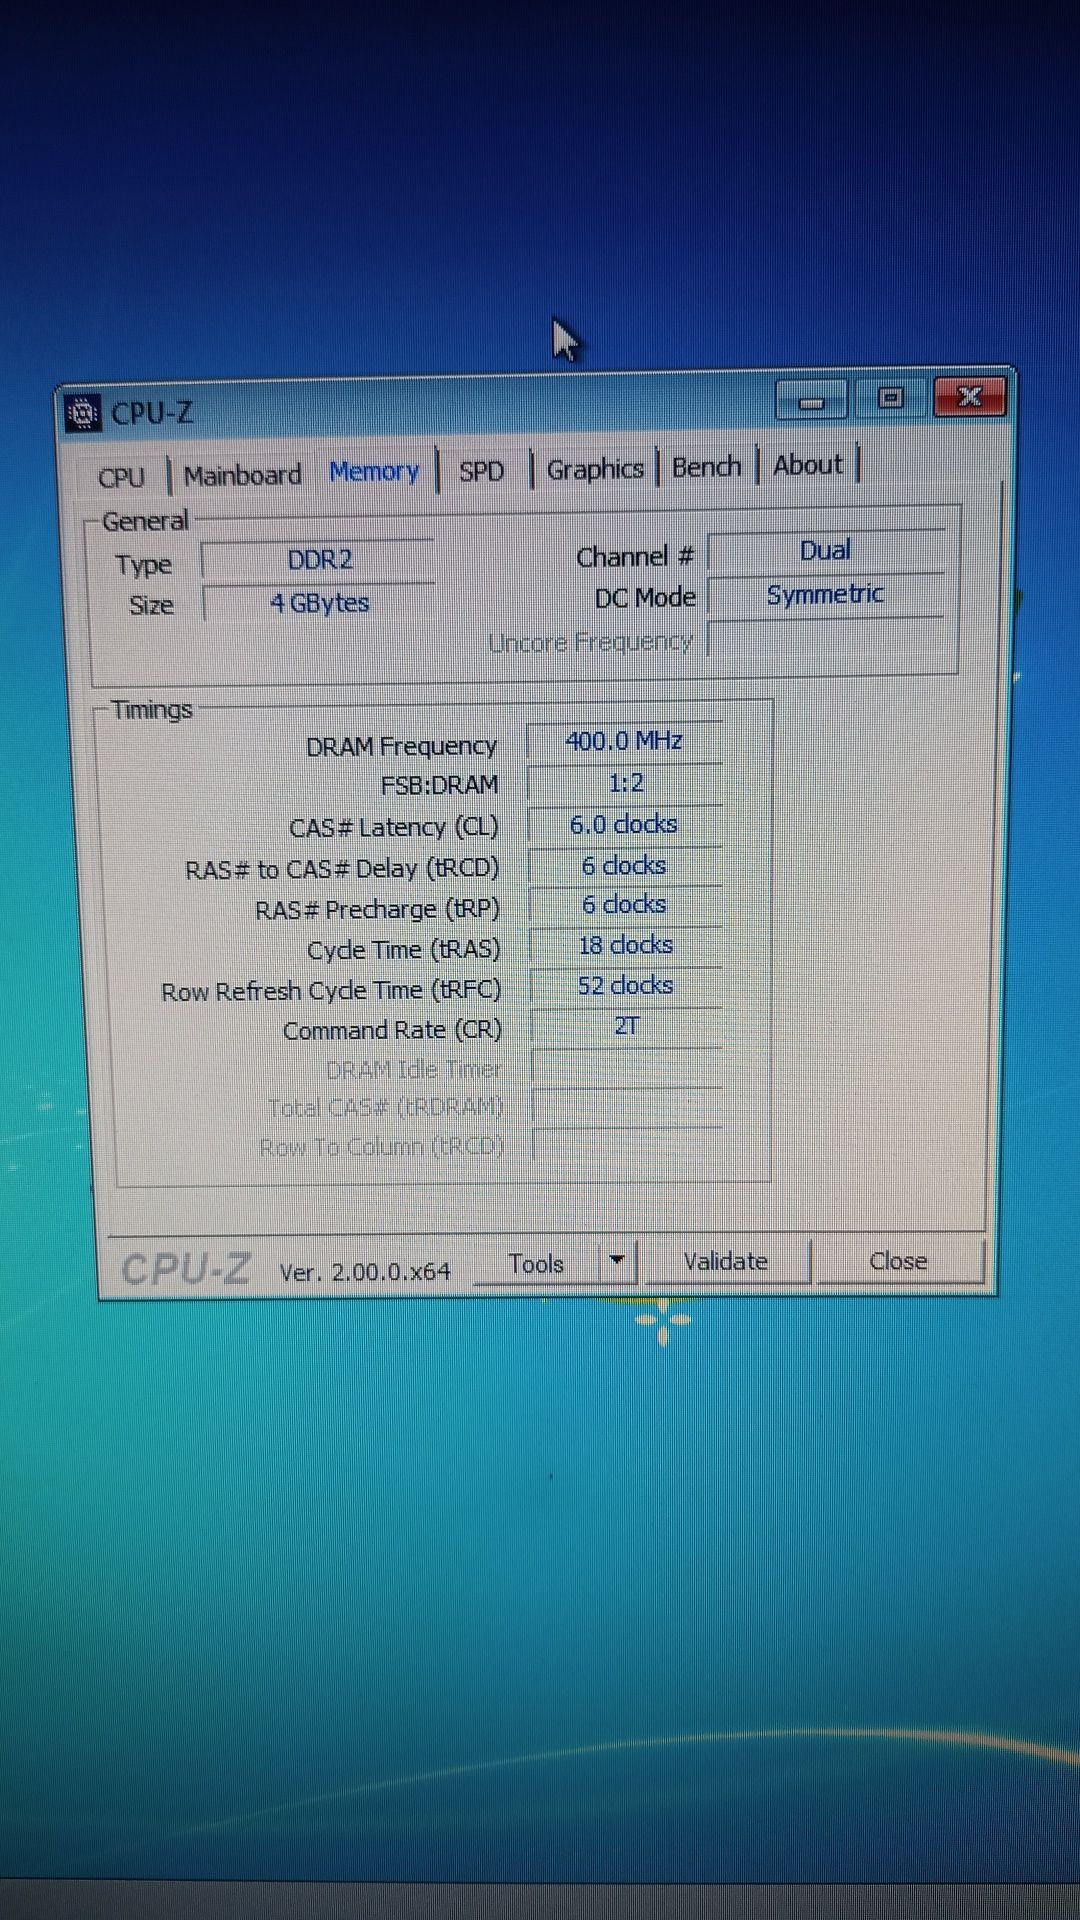Viewport: 1080px width, 1920px height.
Task: Click the greyed Row To Column label
Action: 382,1147
